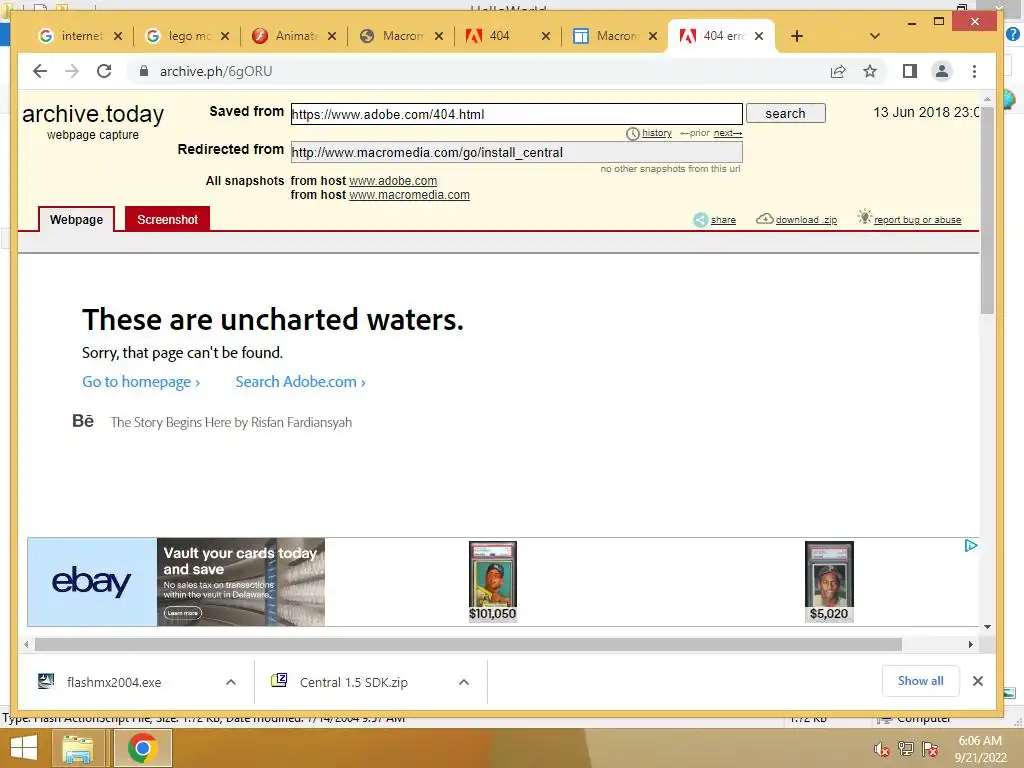Click the horizontal scrollbar of the page
Image resolution: width=1024 pixels, height=768 pixels.
[x=468, y=645]
